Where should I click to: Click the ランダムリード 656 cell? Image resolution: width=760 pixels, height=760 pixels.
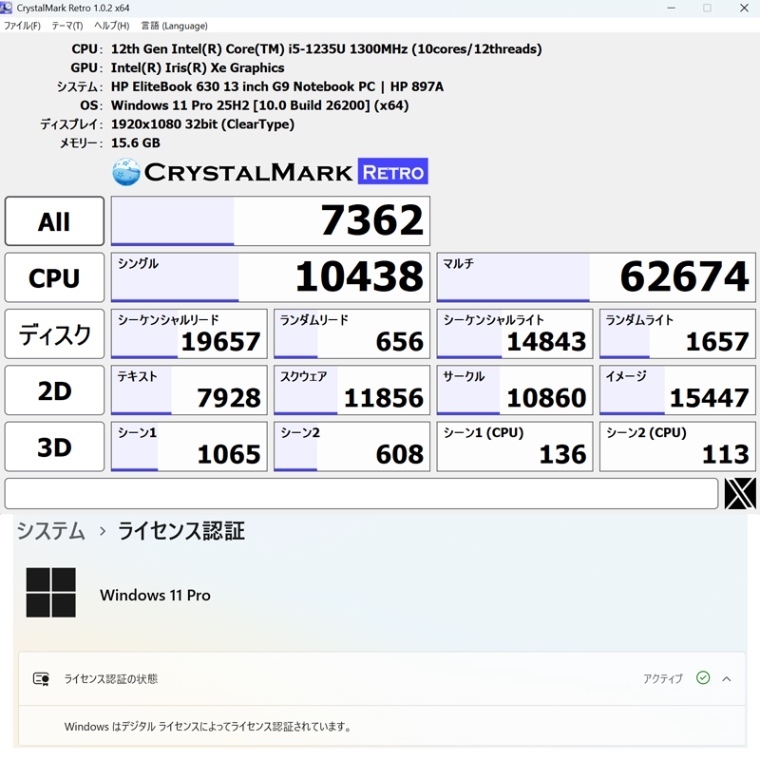click(x=352, y=334)
